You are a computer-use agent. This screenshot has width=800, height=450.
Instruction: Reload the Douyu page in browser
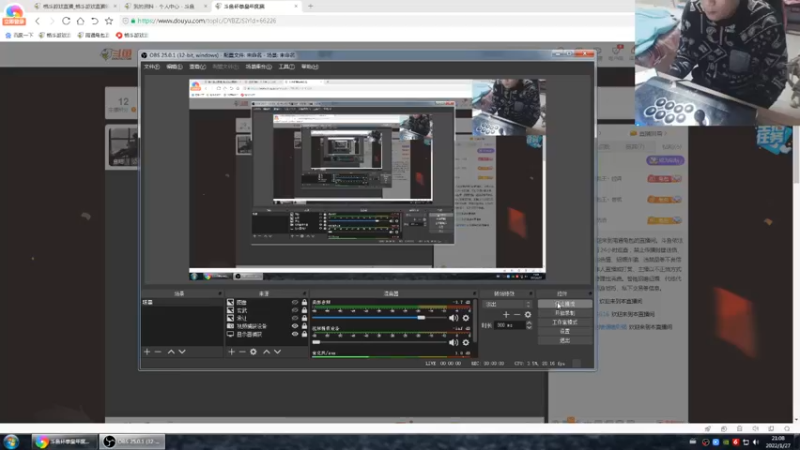pyautogui.click(x=66, y=21)
